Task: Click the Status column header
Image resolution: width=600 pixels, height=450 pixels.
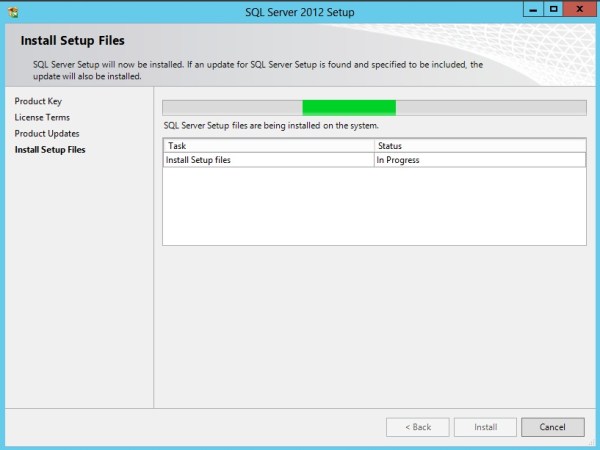Action: pos(479,146)
